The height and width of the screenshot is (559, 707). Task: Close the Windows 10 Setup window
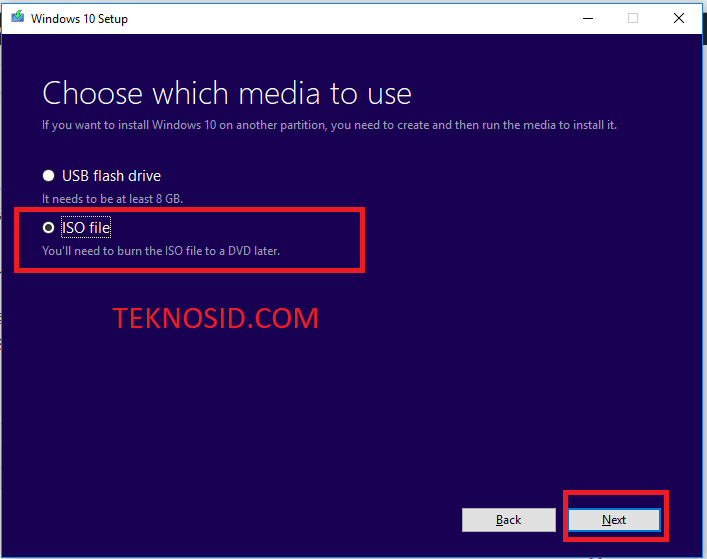tap(679, 18)
